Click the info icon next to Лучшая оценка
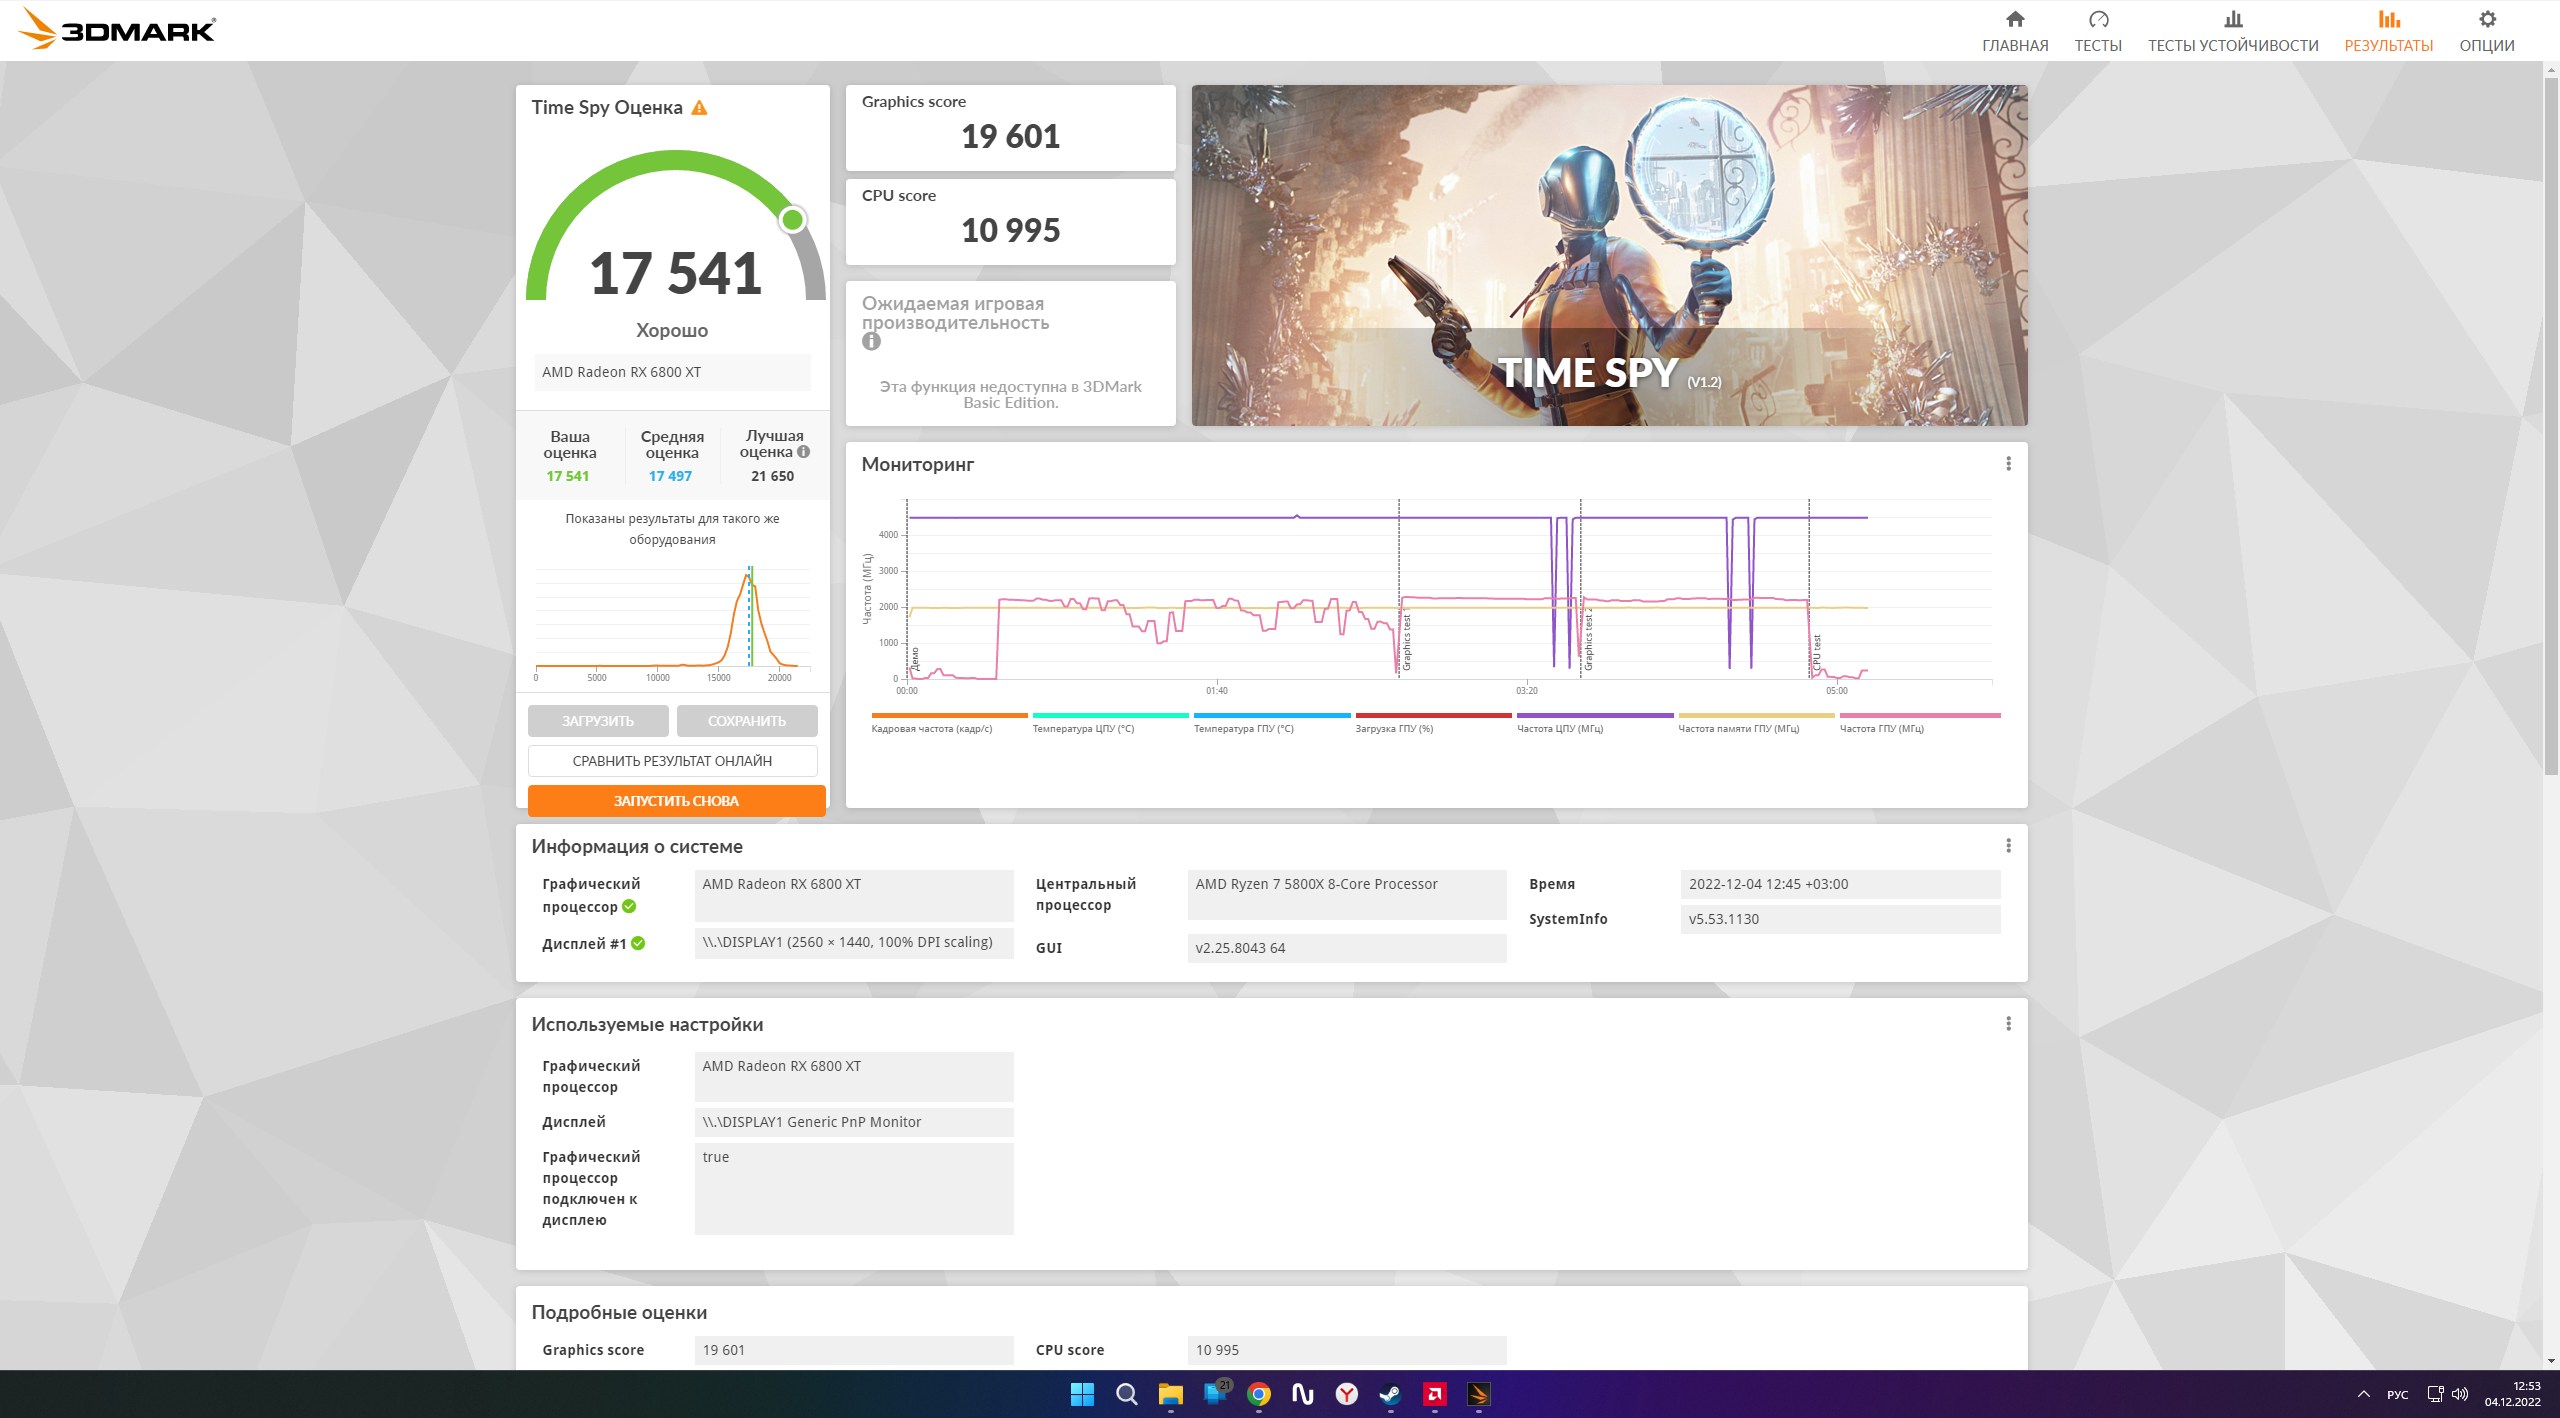 [804, 452]
